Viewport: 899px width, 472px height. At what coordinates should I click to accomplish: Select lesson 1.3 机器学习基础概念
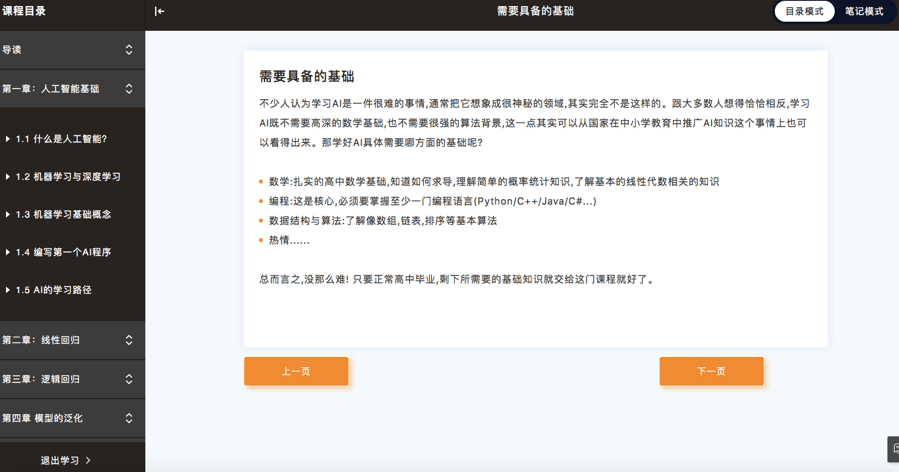63,215
